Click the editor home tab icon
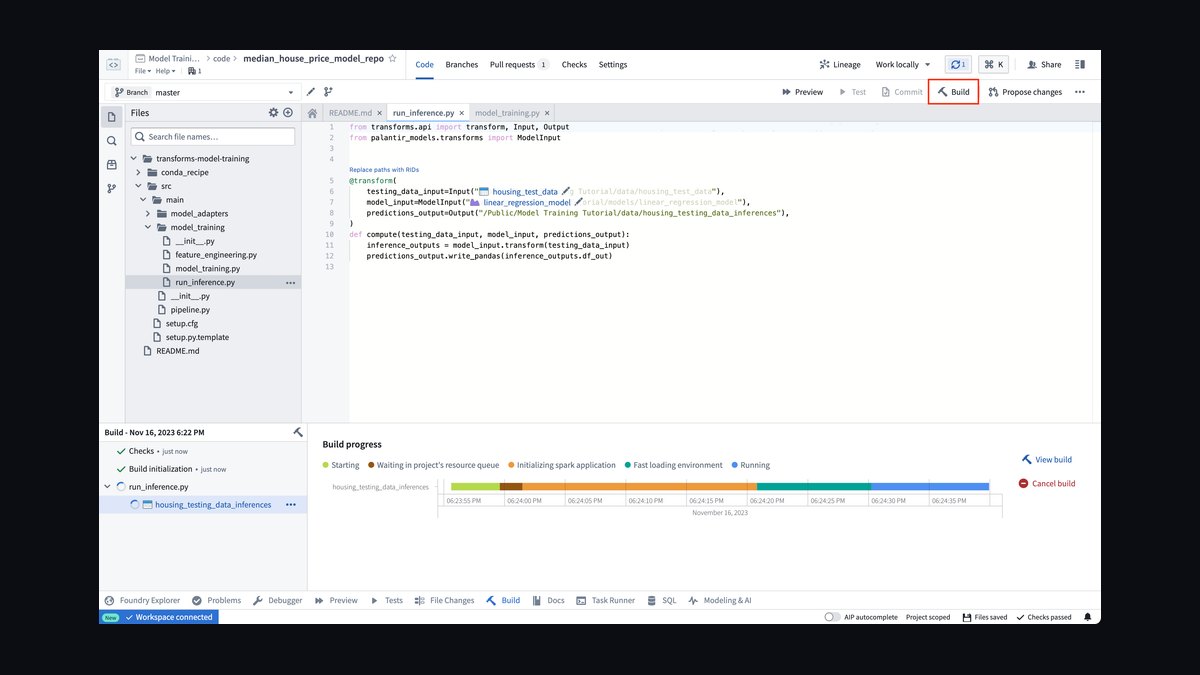Image resolution: width=1200 pixels, height=675 pixels. [312, 114]
